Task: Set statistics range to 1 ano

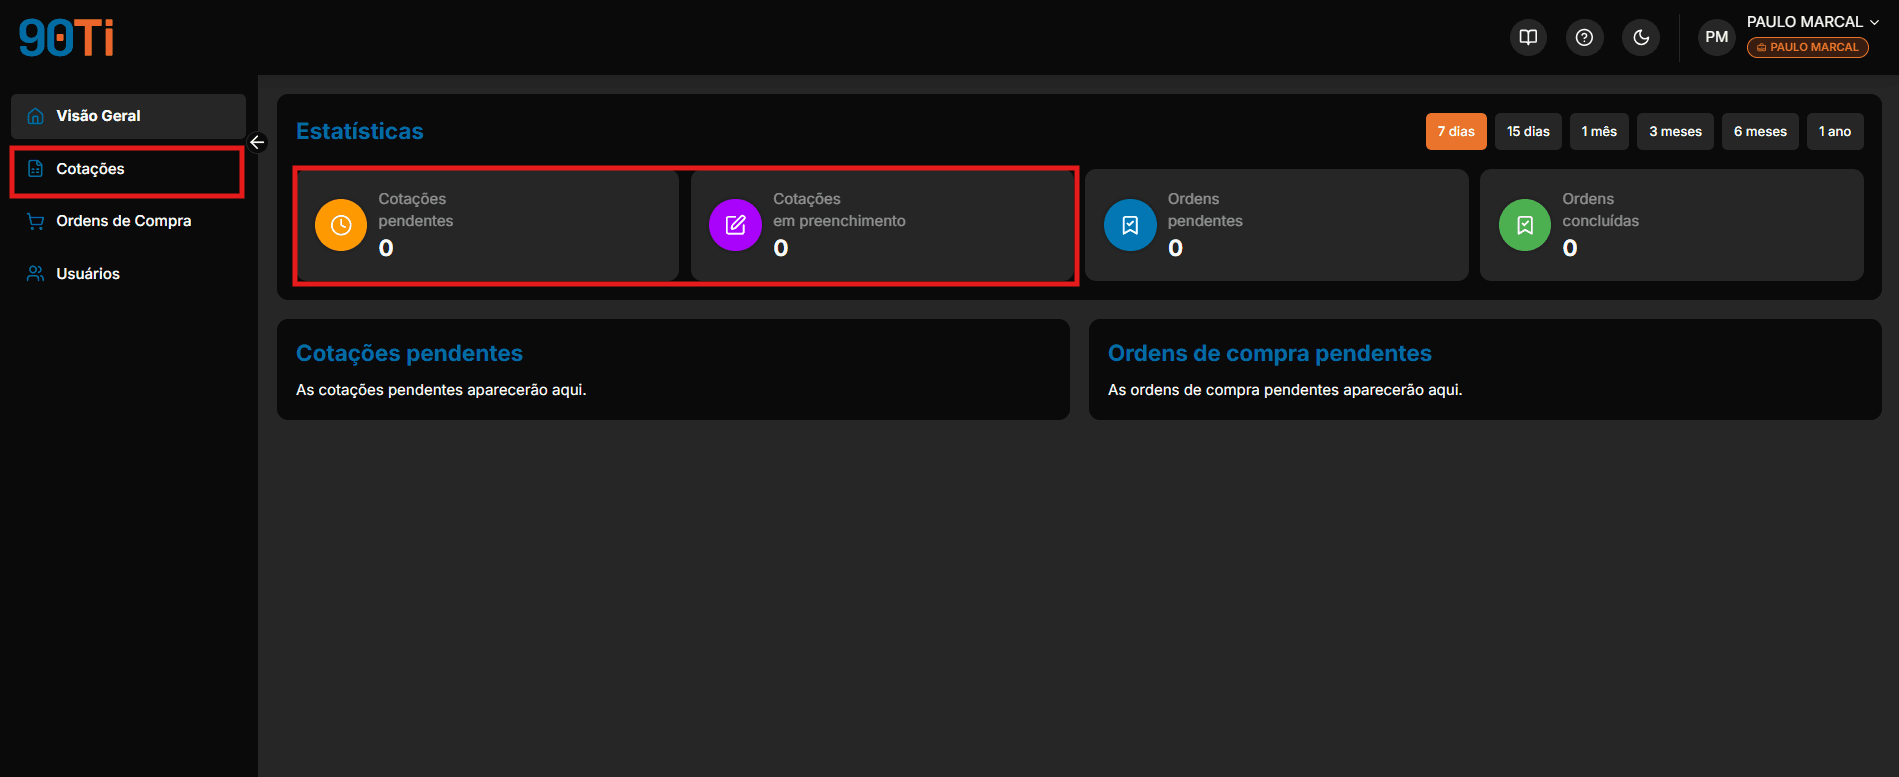Action: coord(1835,131)
